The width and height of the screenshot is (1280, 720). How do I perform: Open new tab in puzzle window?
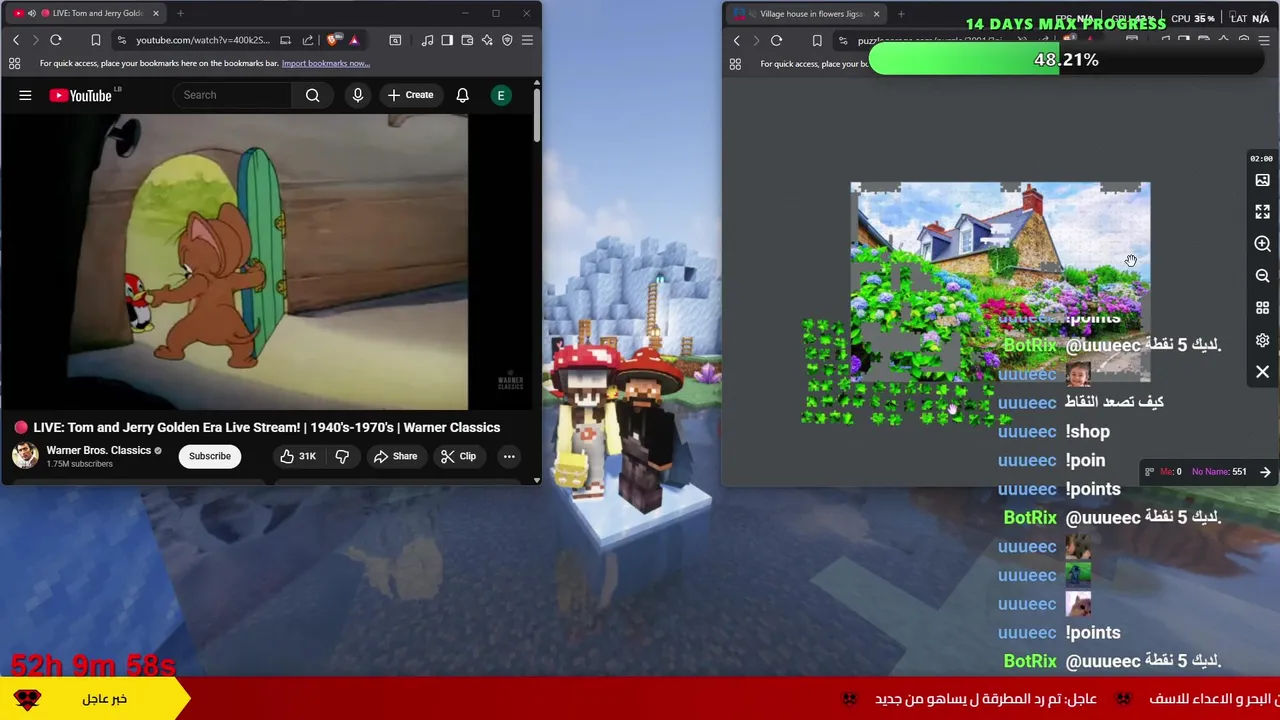pos(901,14)
